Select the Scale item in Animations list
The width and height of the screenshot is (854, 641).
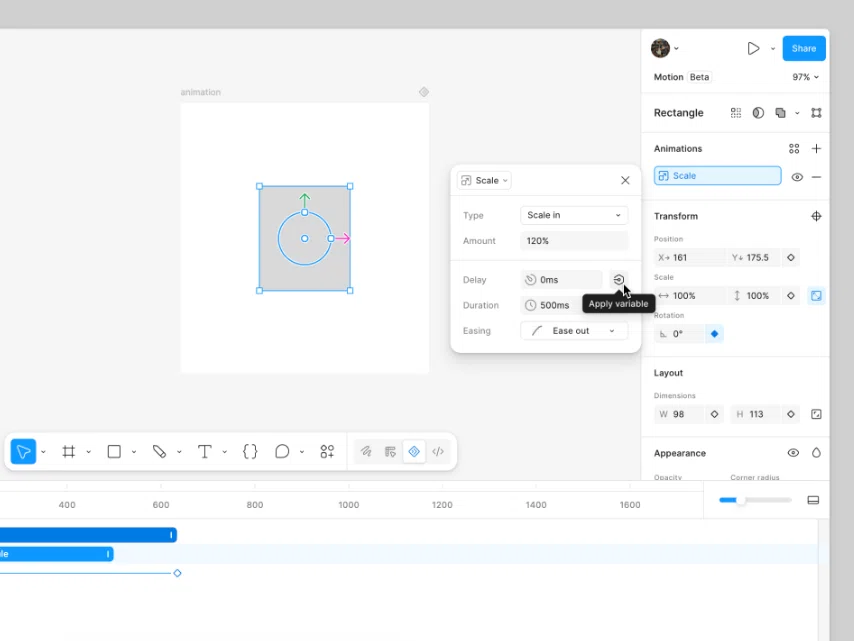[x=717, y=176]
